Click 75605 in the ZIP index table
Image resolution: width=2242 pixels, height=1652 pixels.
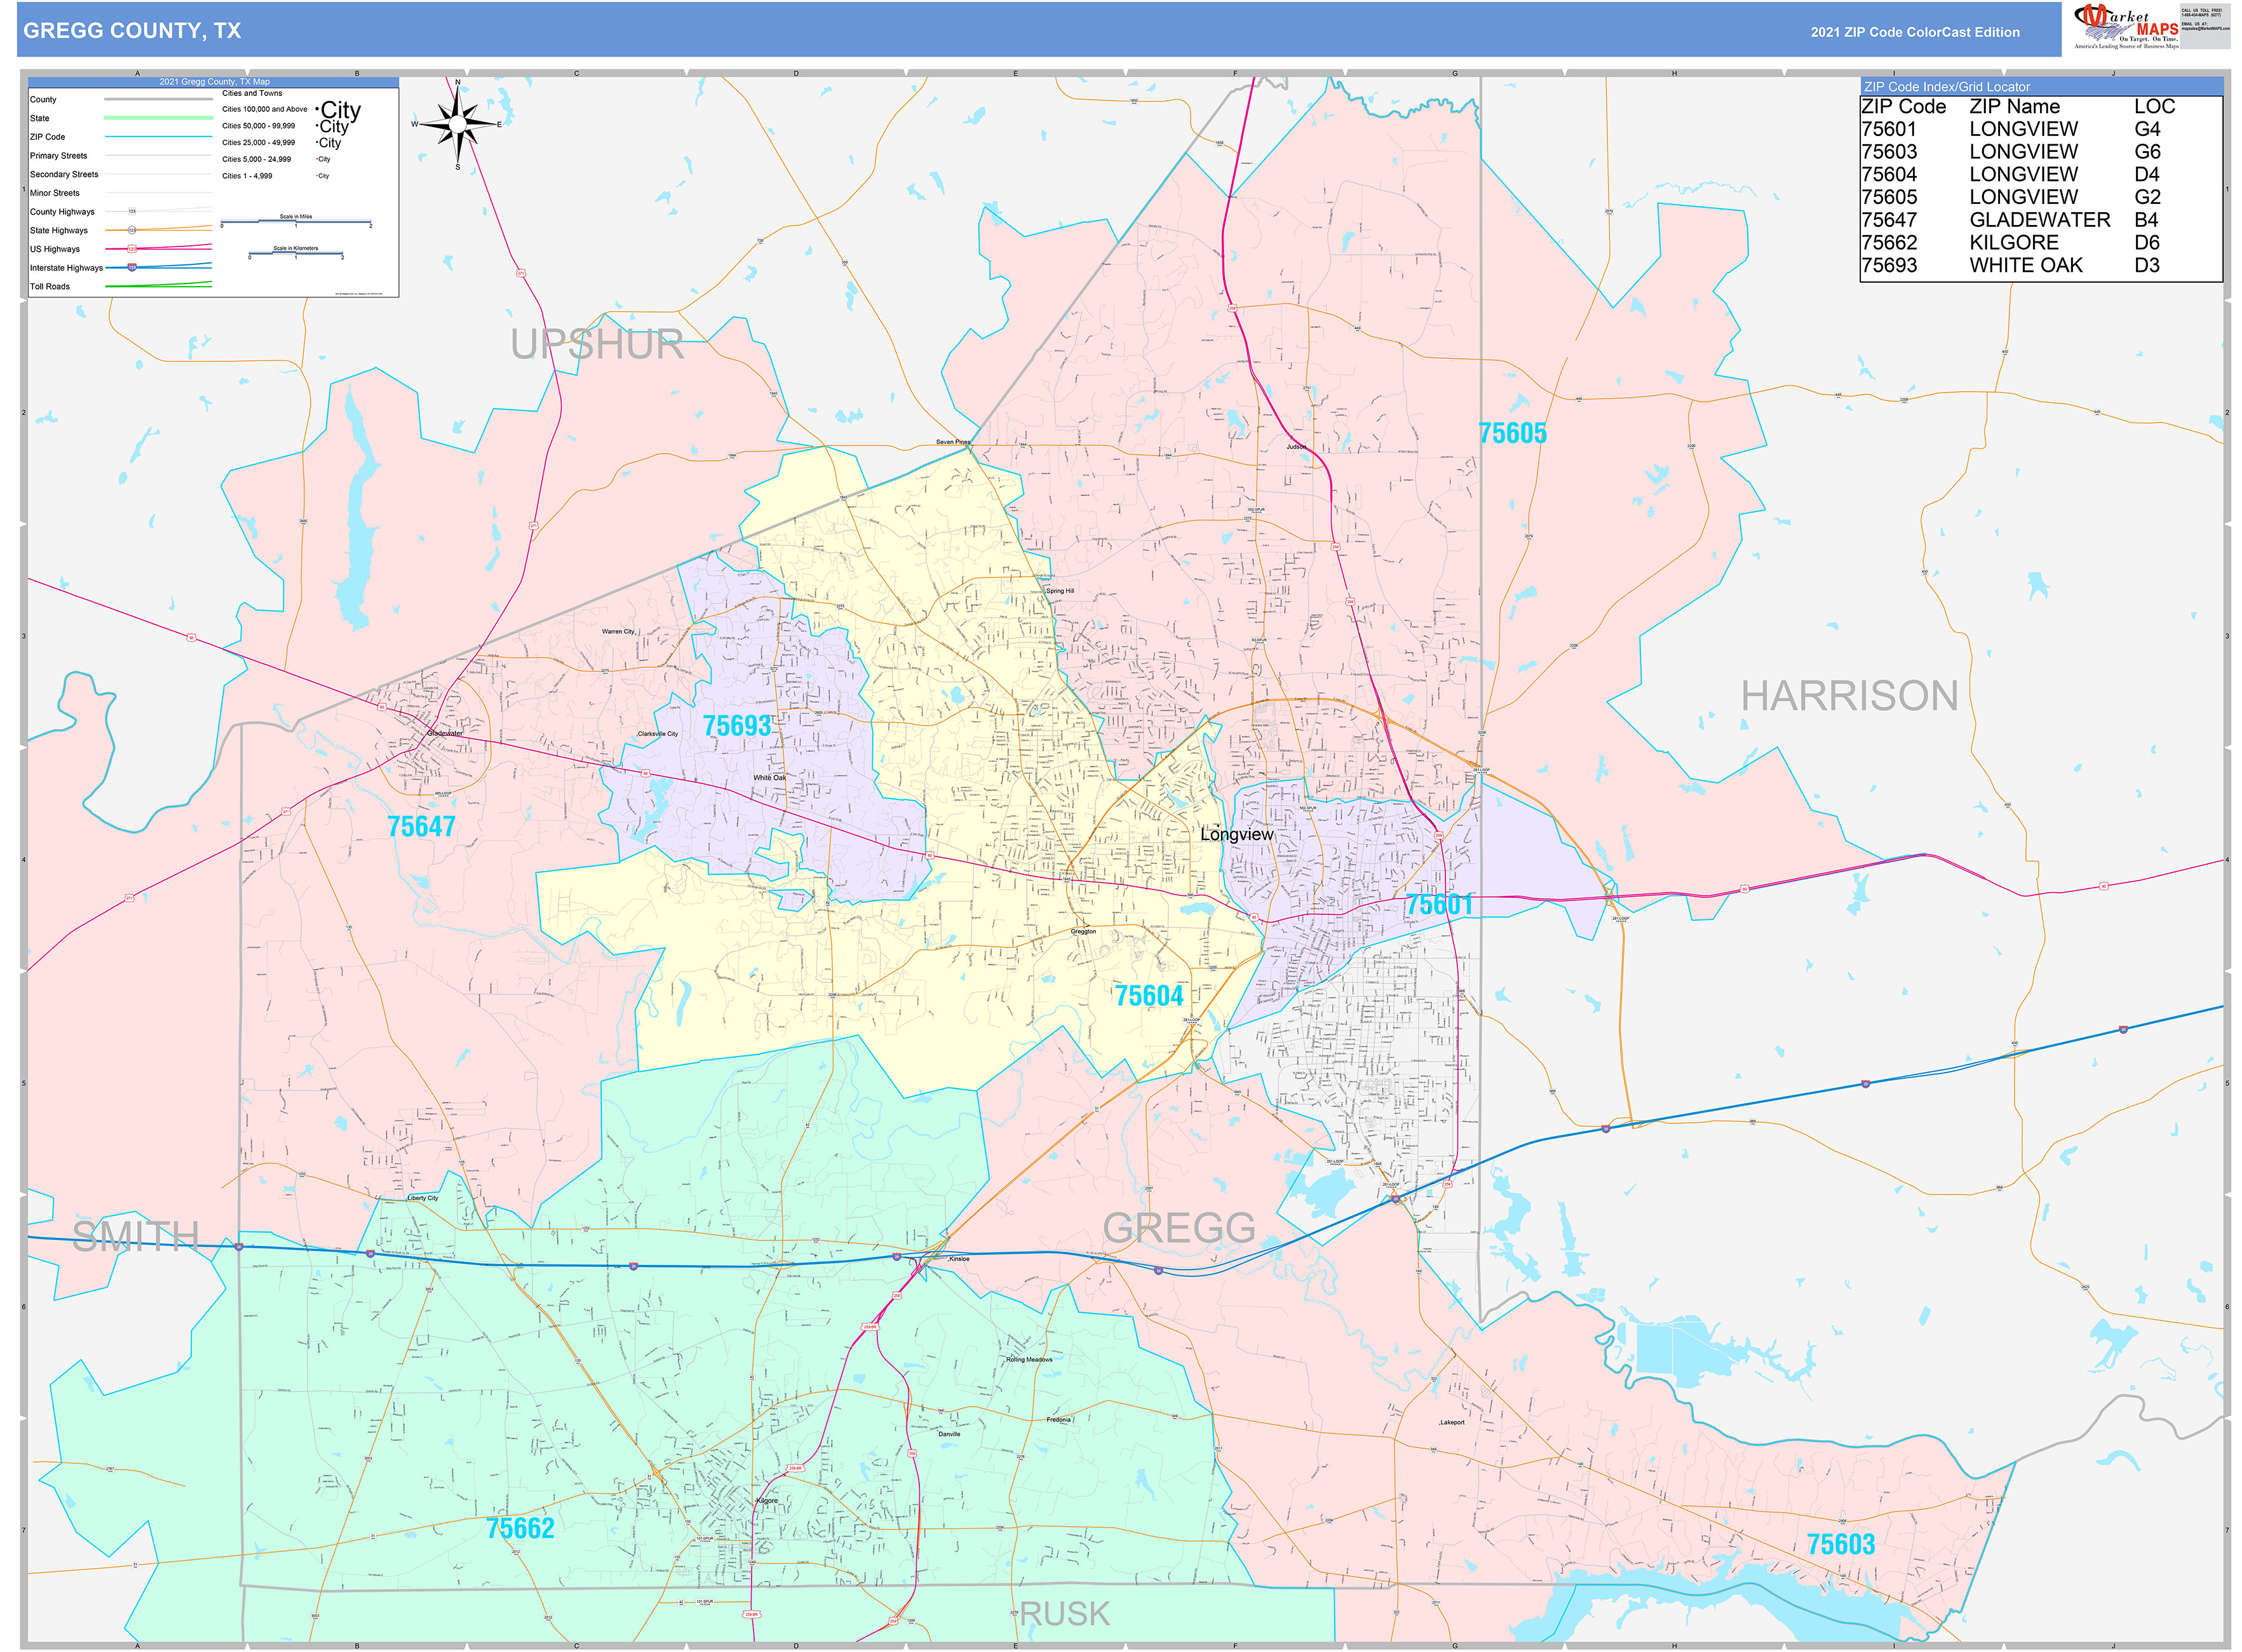(x=1888, y=197)
